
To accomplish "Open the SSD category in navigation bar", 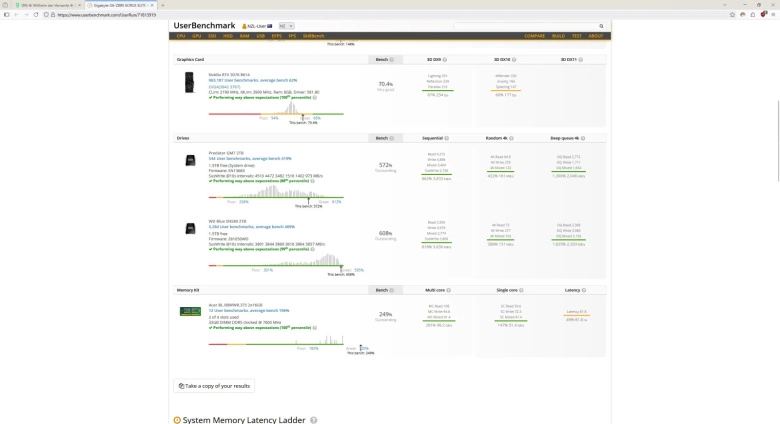I will (212, 36).
